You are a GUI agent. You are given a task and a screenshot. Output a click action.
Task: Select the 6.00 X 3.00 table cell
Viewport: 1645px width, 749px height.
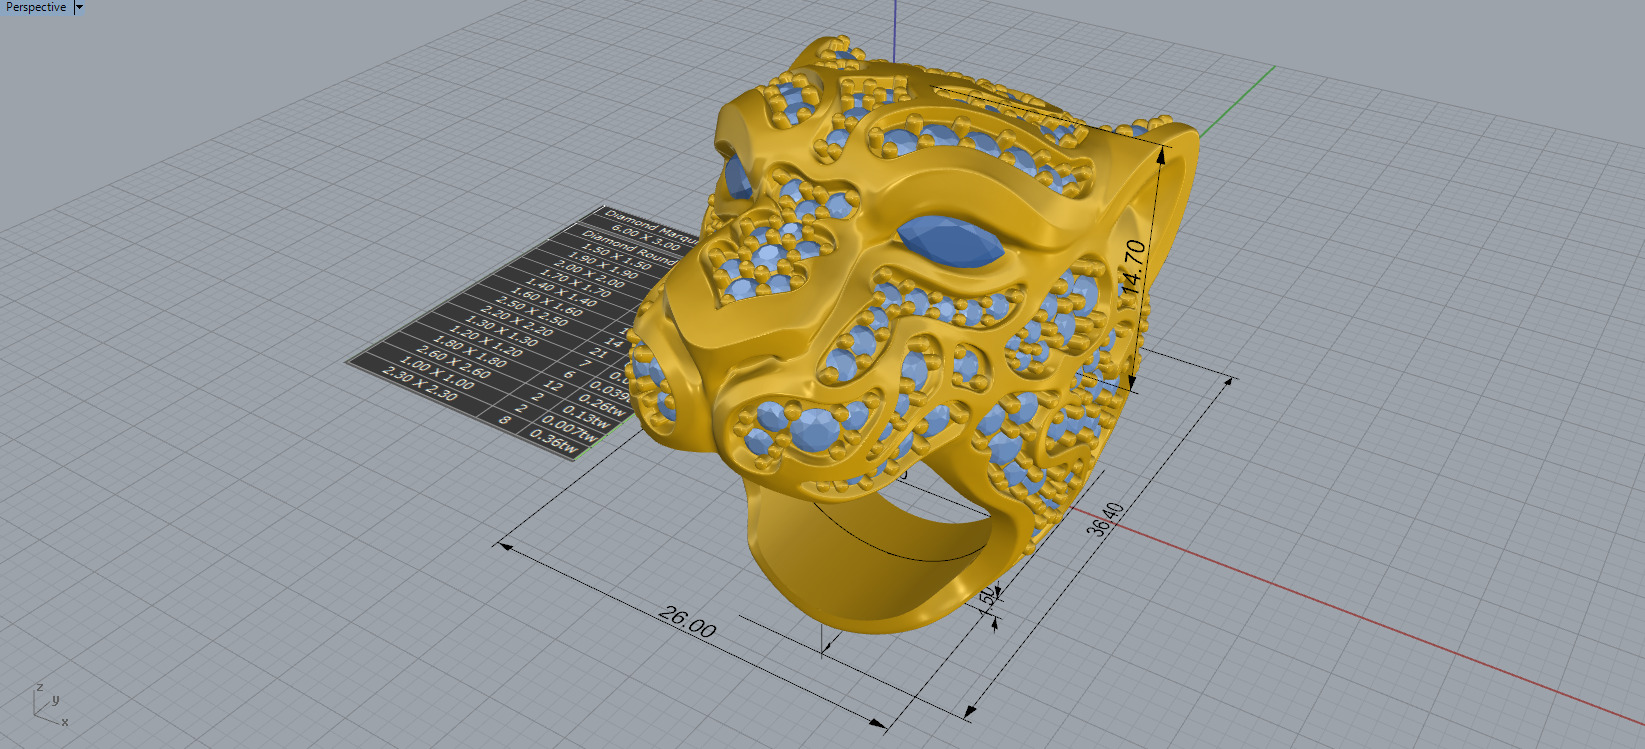(x=646, y=238)
